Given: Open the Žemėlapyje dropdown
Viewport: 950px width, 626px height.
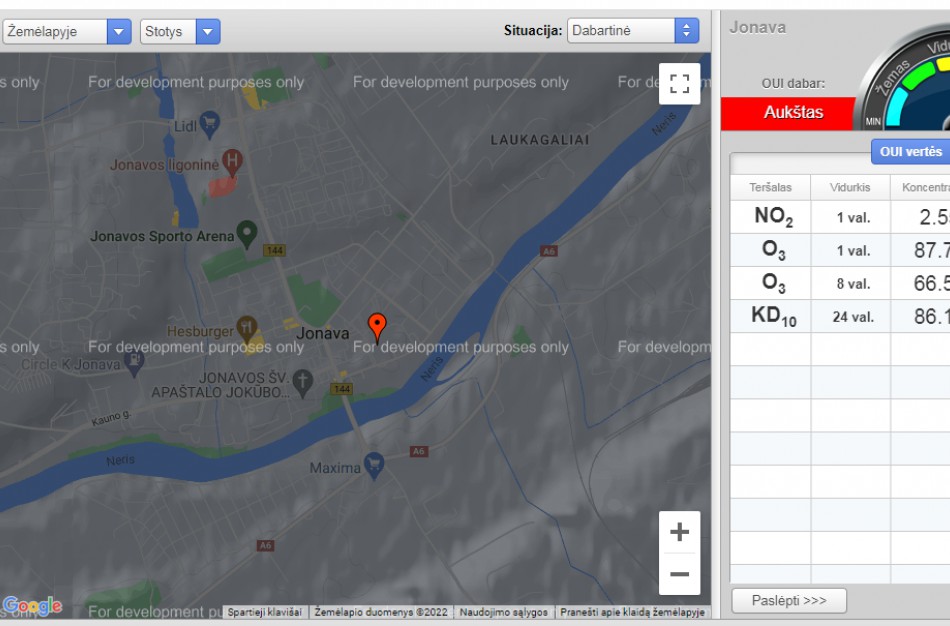Looking at the screenshot, I should tap(67, 31).
